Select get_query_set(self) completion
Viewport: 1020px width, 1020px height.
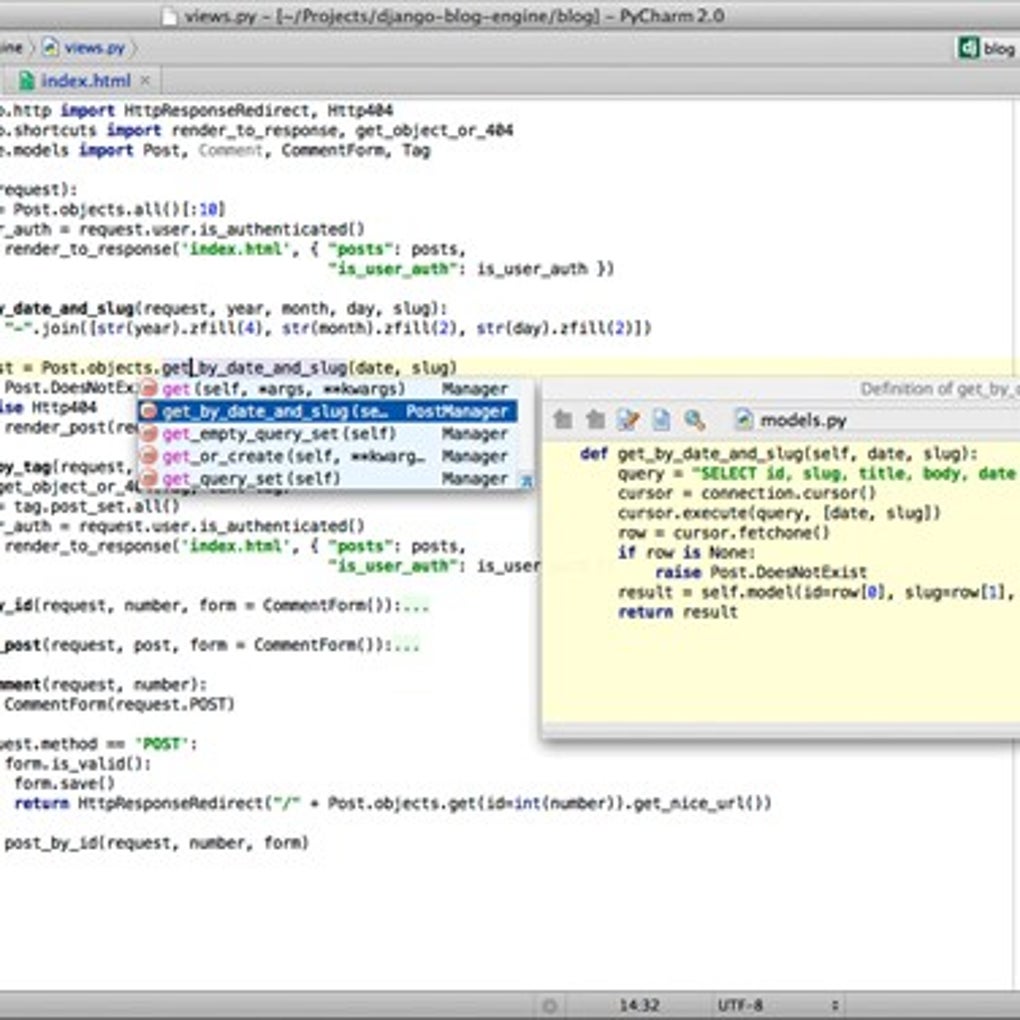tap(328, 479)
